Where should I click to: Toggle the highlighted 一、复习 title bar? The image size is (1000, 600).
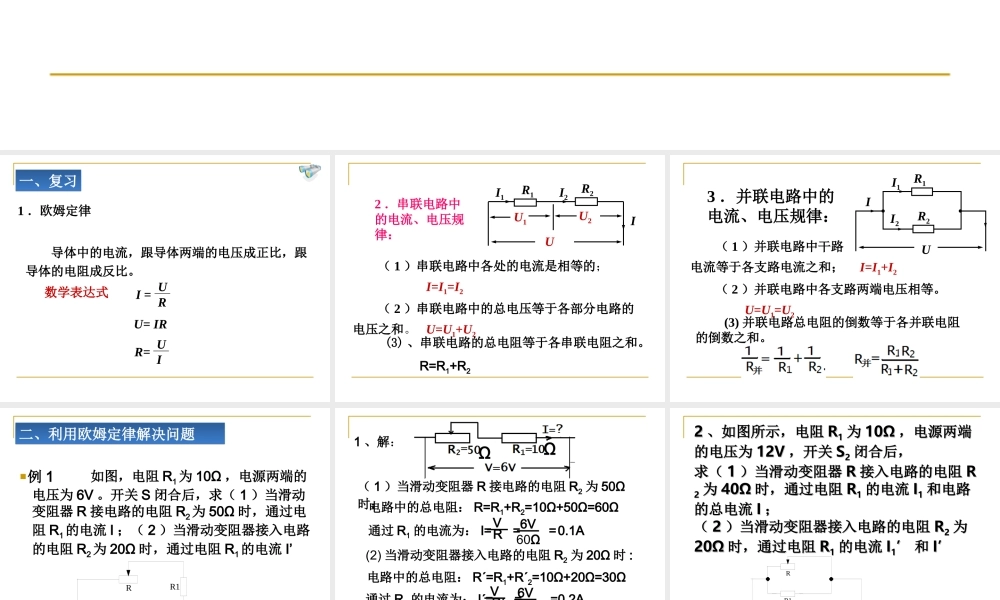point(50,179)
